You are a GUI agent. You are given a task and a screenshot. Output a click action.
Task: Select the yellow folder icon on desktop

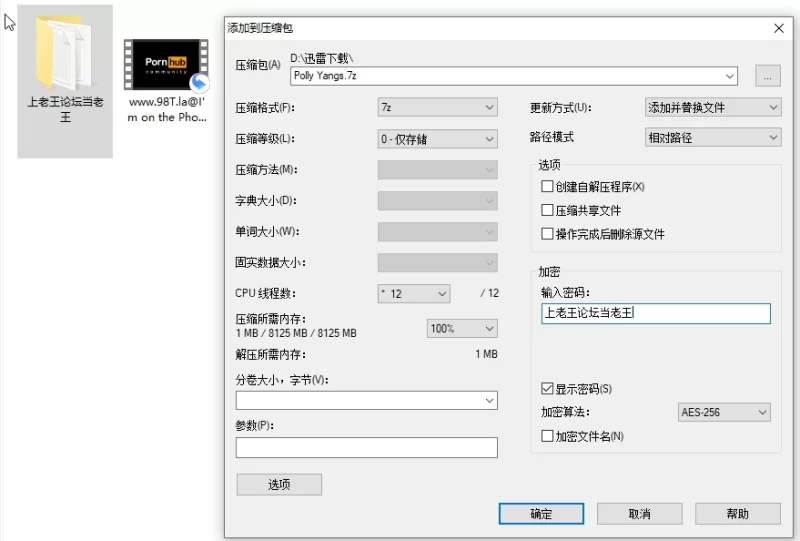pyautogui.click(x=64, y=53)
